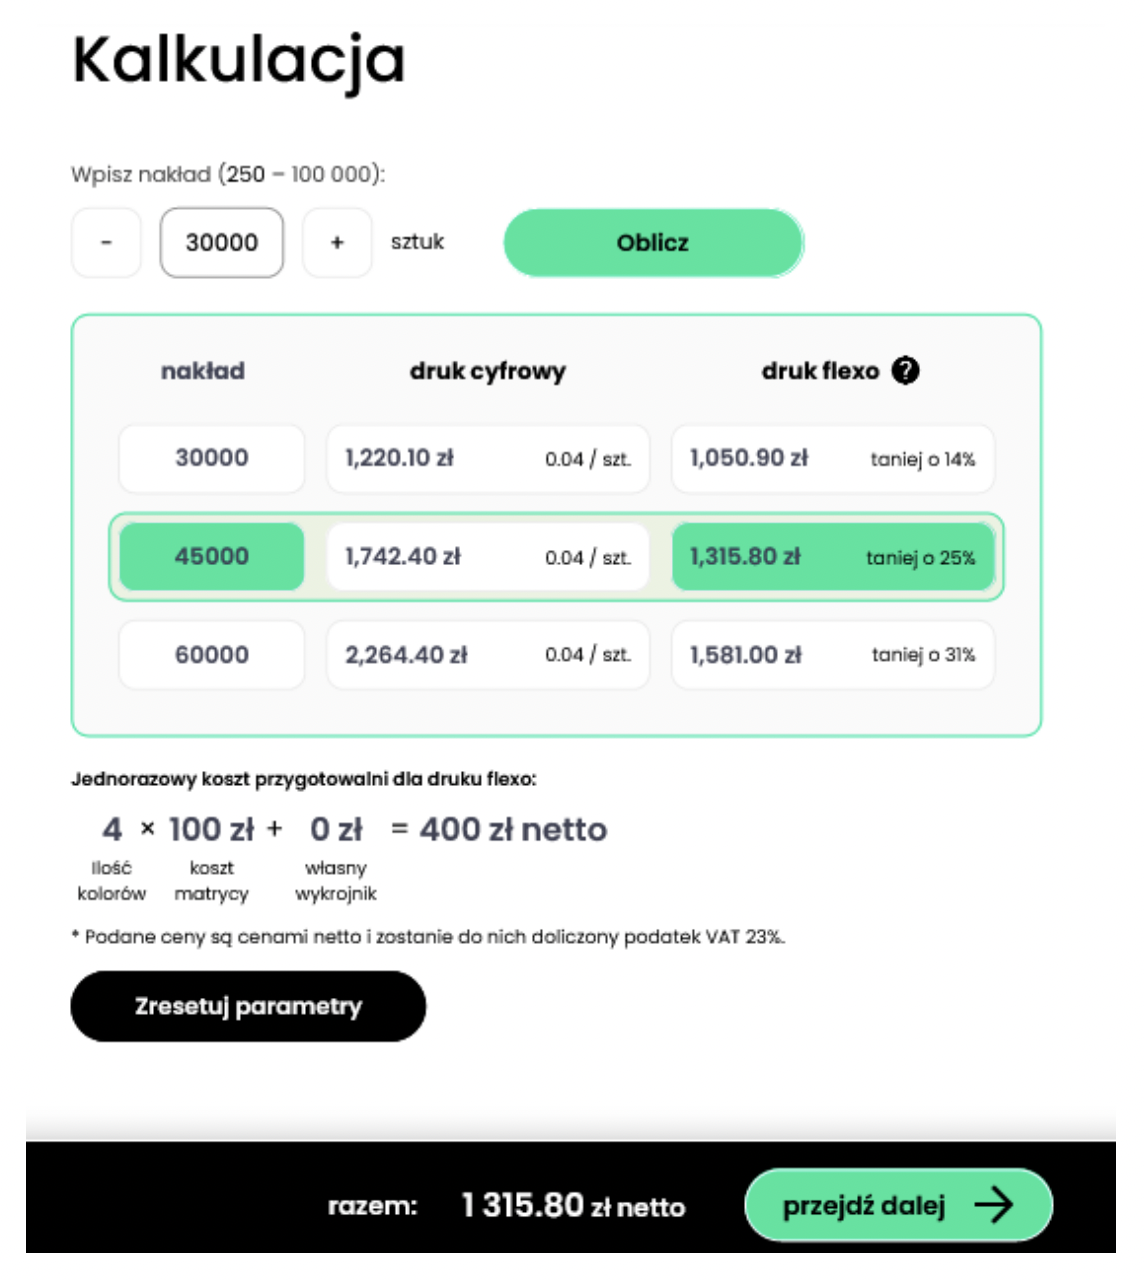
Task: Choose digital print price 1,742.40 zł
Action: point(488,557)
